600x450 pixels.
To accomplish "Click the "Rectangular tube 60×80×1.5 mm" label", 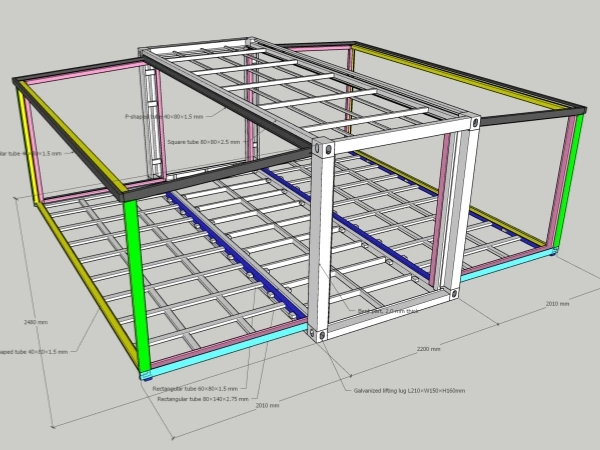I will coord(195,389).
